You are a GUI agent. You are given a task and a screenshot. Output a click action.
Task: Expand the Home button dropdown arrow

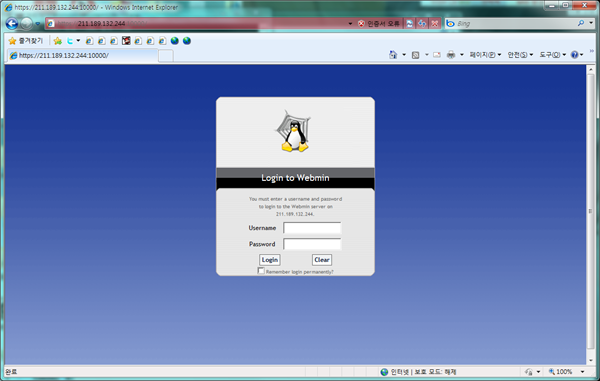(x=404, y=55)
